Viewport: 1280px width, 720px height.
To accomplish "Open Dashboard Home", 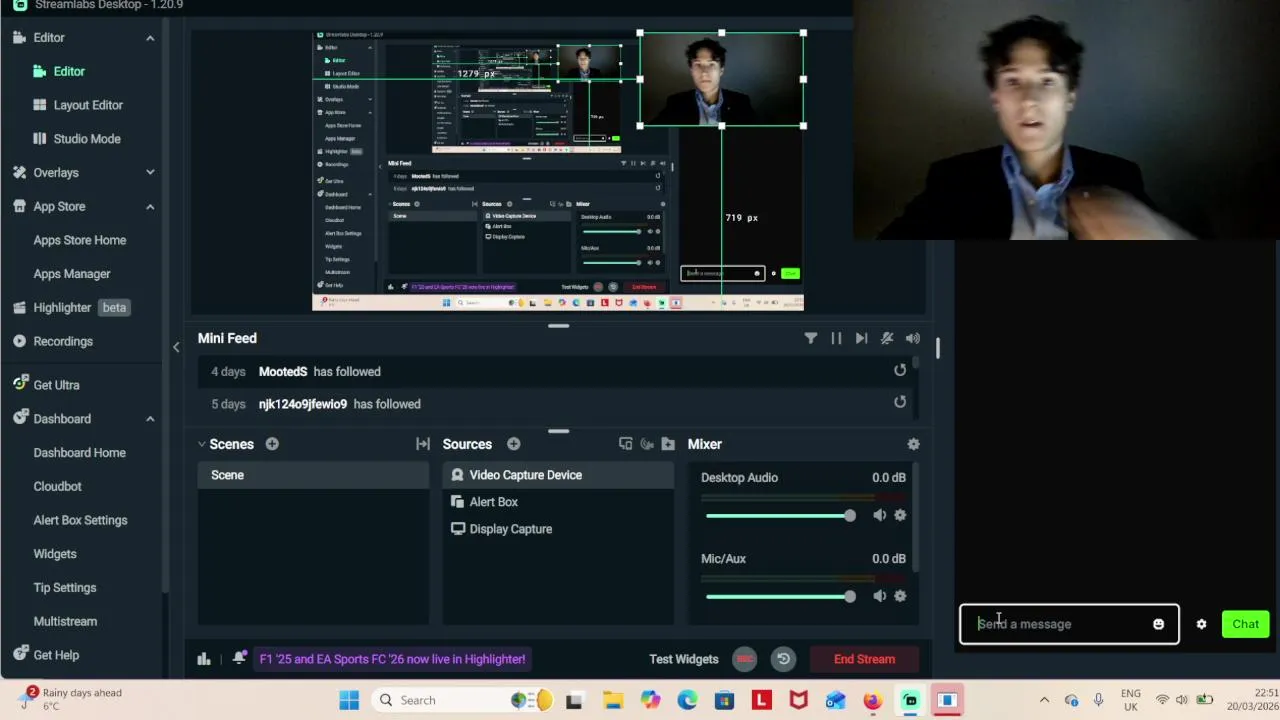I will click(80, 453).
